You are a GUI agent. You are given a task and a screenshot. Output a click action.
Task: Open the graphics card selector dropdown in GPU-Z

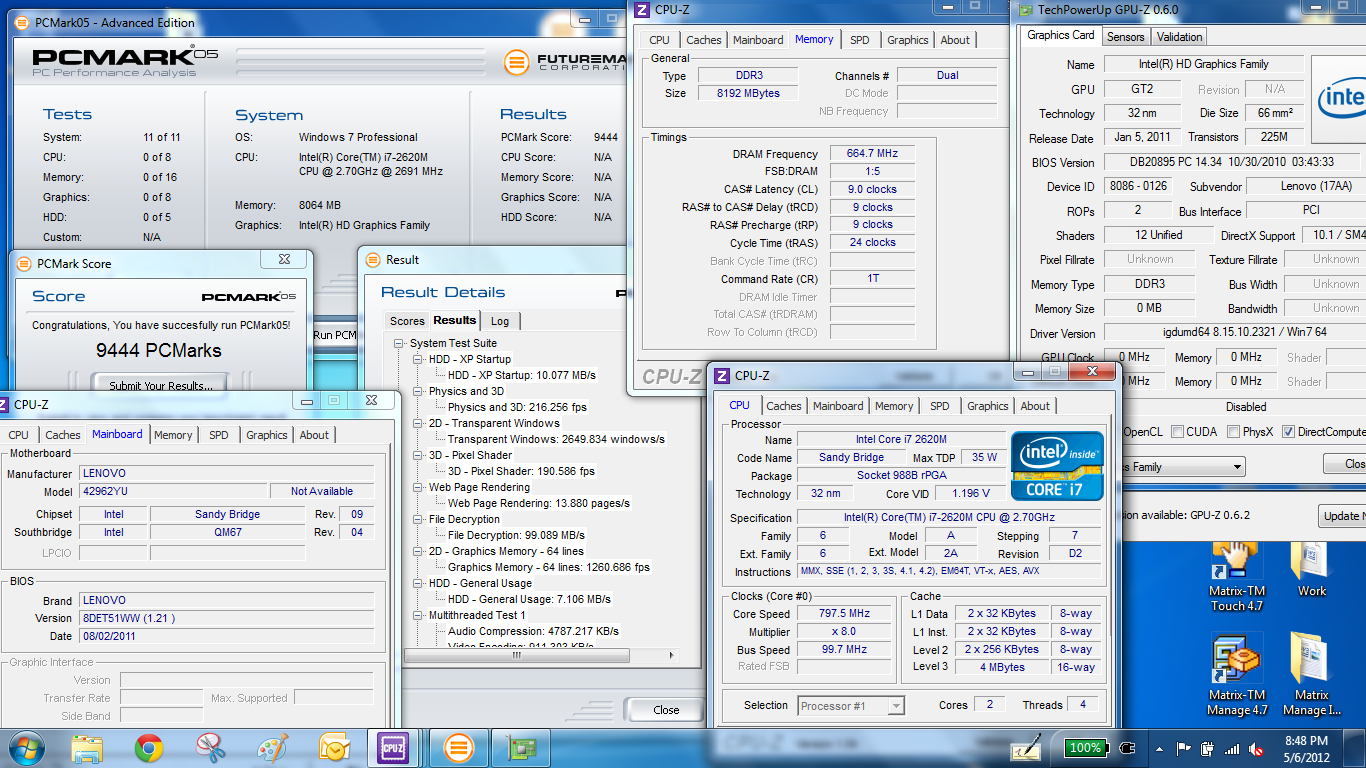tap(1237, 467)
